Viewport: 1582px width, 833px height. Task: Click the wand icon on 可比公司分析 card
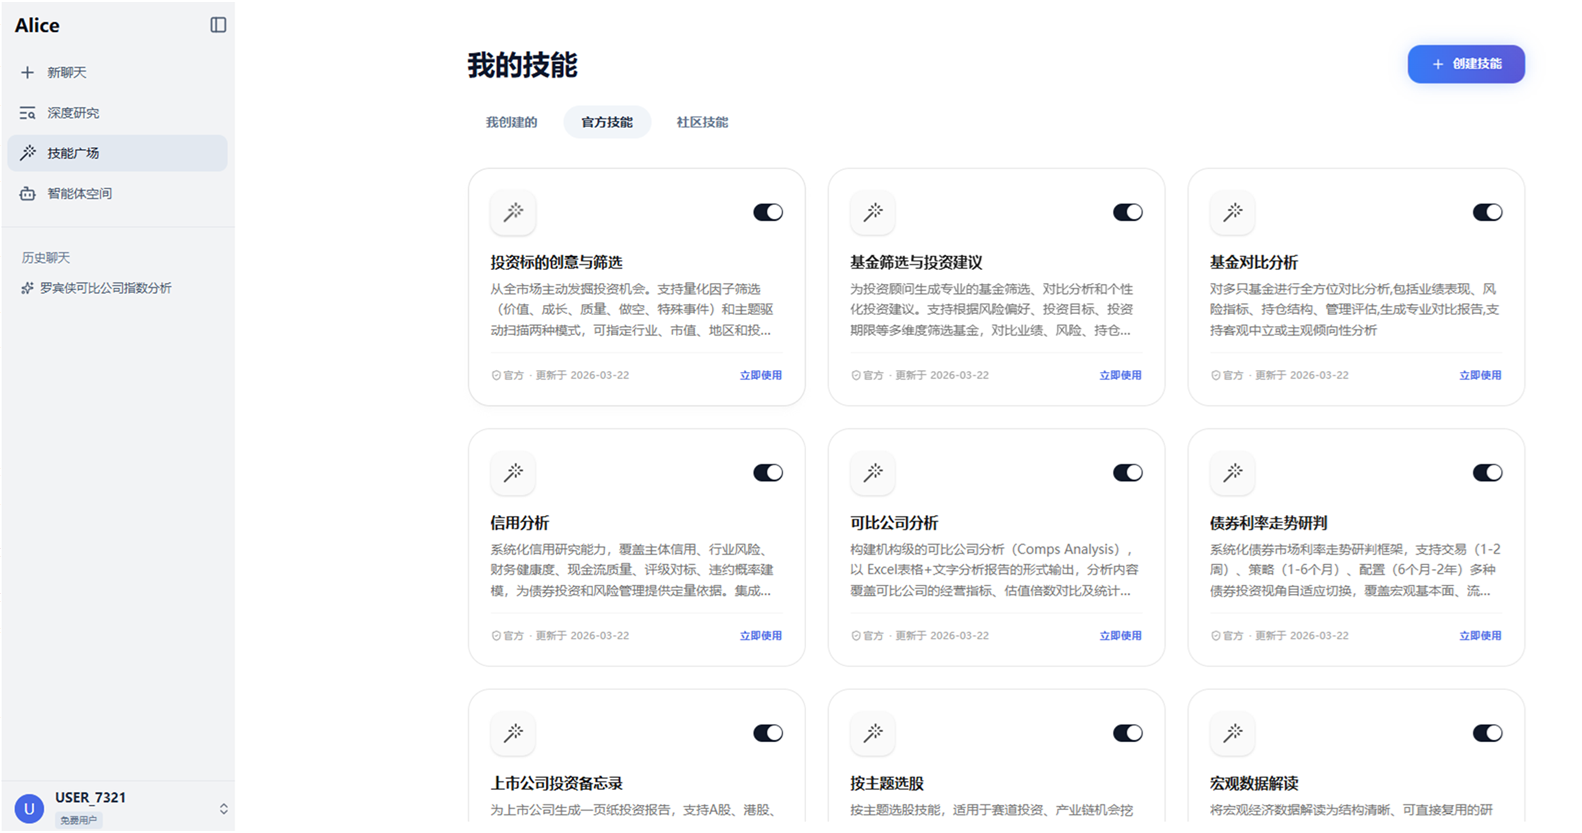873,473
